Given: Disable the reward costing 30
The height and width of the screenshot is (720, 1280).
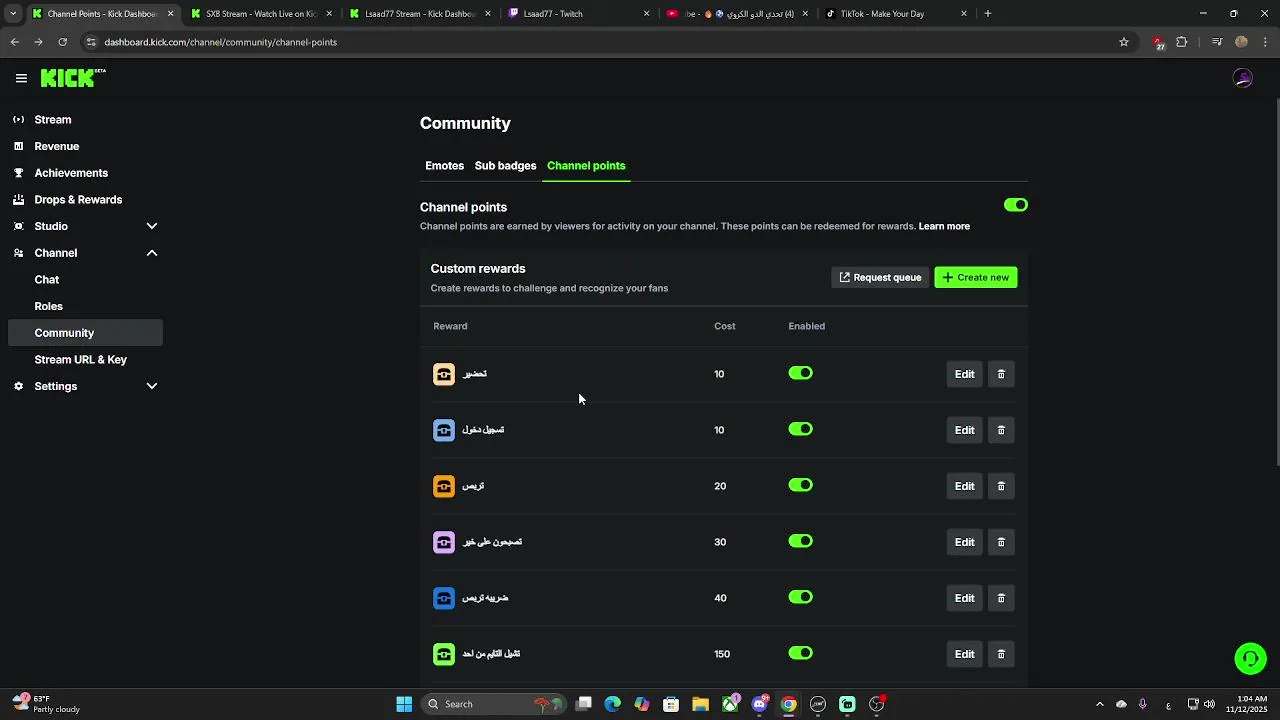Looking at the screenshot, I should [x=800, y=541].
